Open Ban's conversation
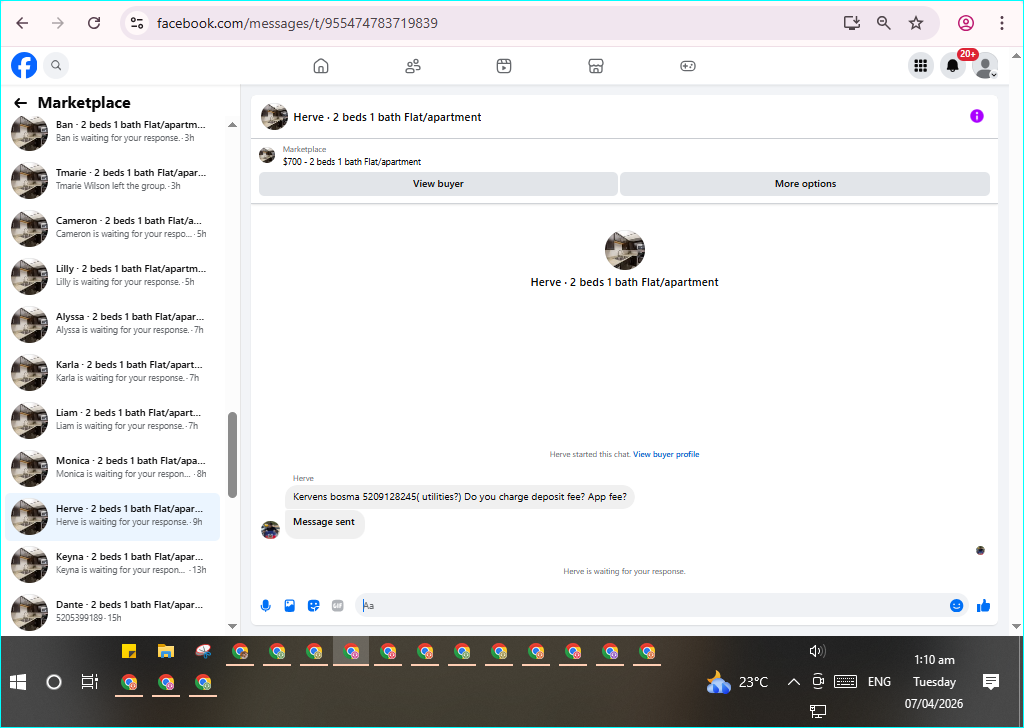 pyautogui.click(x=113, y=131)
